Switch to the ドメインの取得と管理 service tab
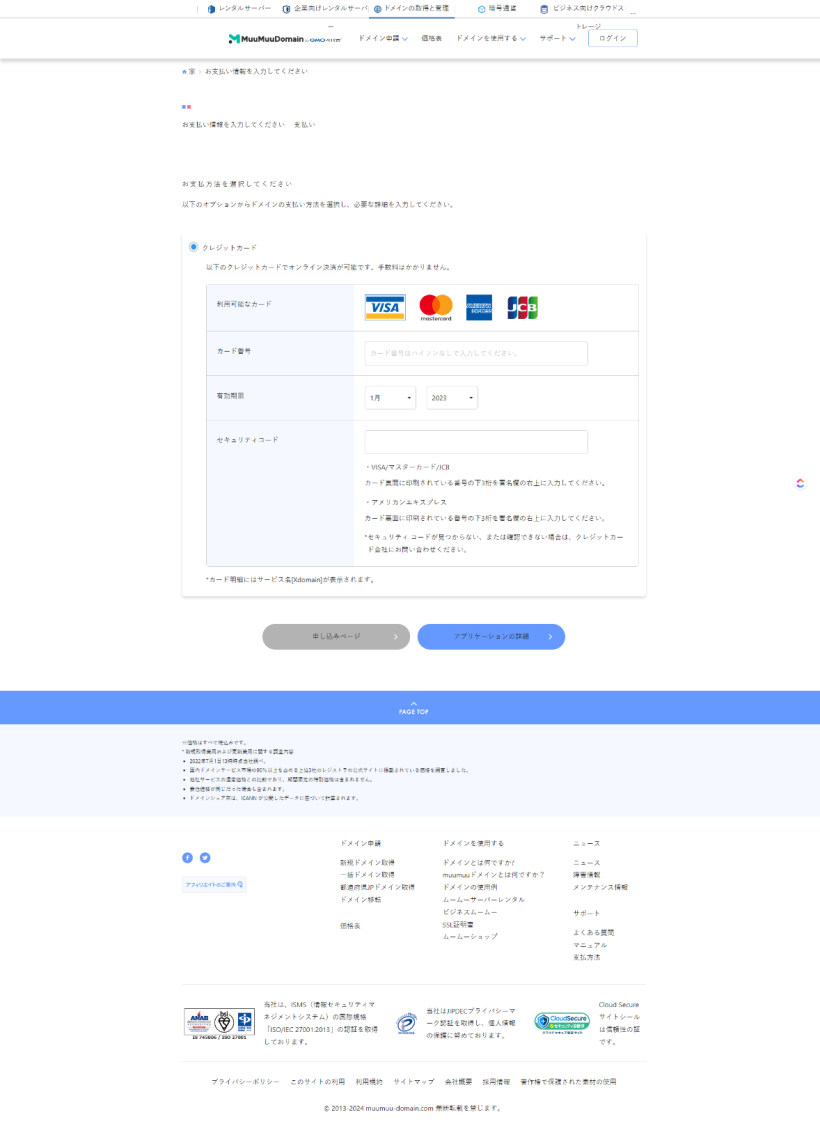This screenshot has height=1142, width=820. point(413,9)
